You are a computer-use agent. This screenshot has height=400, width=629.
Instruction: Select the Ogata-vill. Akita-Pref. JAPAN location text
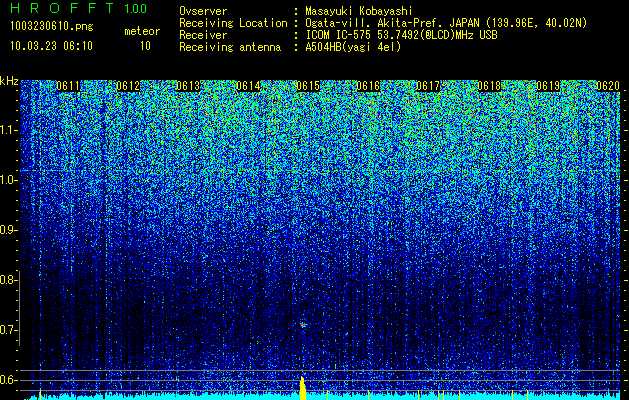(x=446, y=24)
